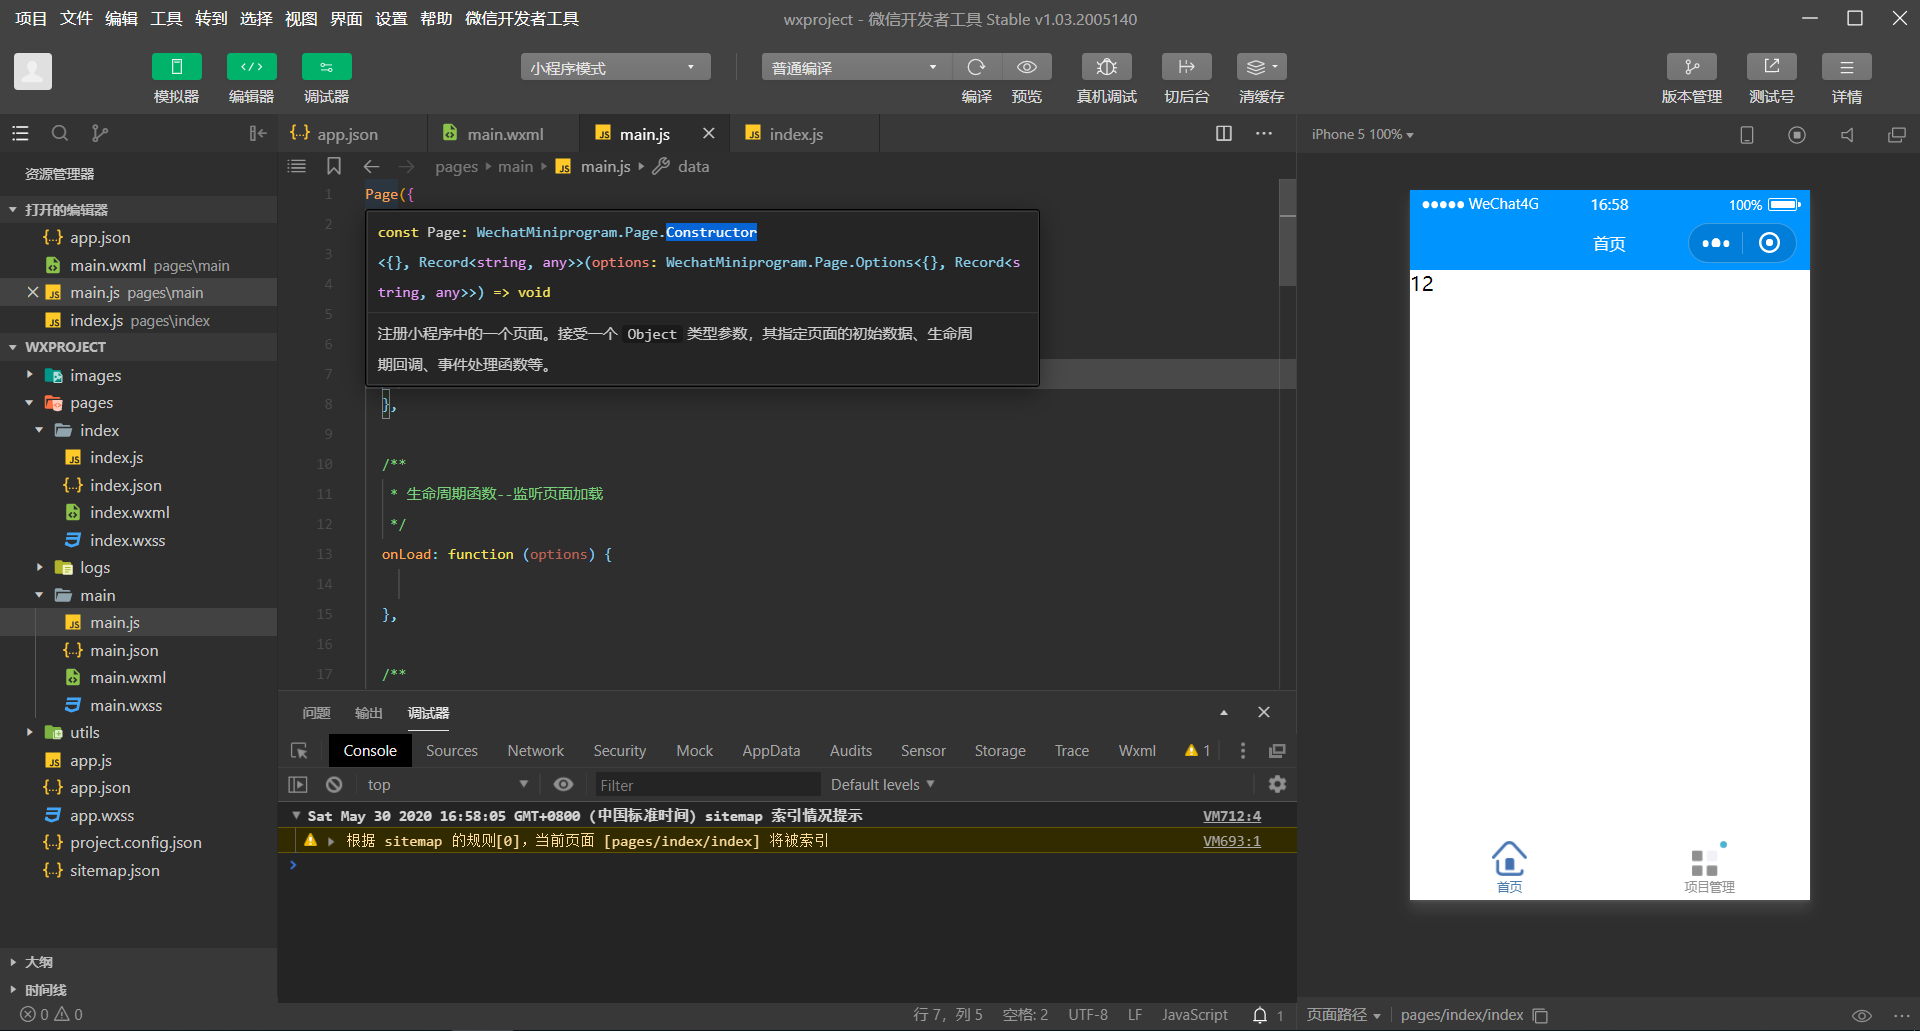Open the 详情 details icon
1920x1031 pixels.
[x=1847, y=67]
